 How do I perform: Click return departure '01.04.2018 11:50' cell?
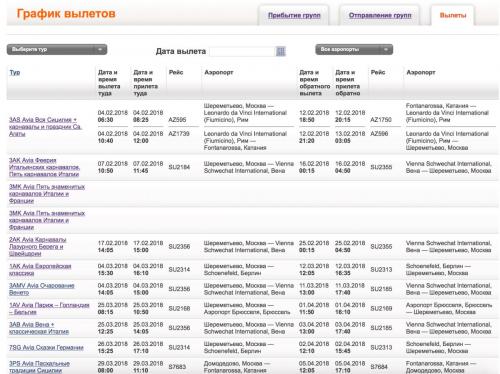point(314,308)
